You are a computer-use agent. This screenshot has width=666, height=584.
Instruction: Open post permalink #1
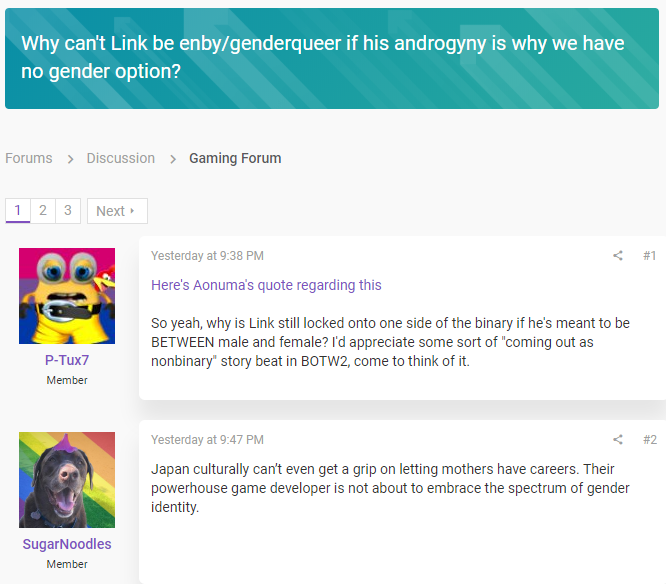click(x=650, y=256)
